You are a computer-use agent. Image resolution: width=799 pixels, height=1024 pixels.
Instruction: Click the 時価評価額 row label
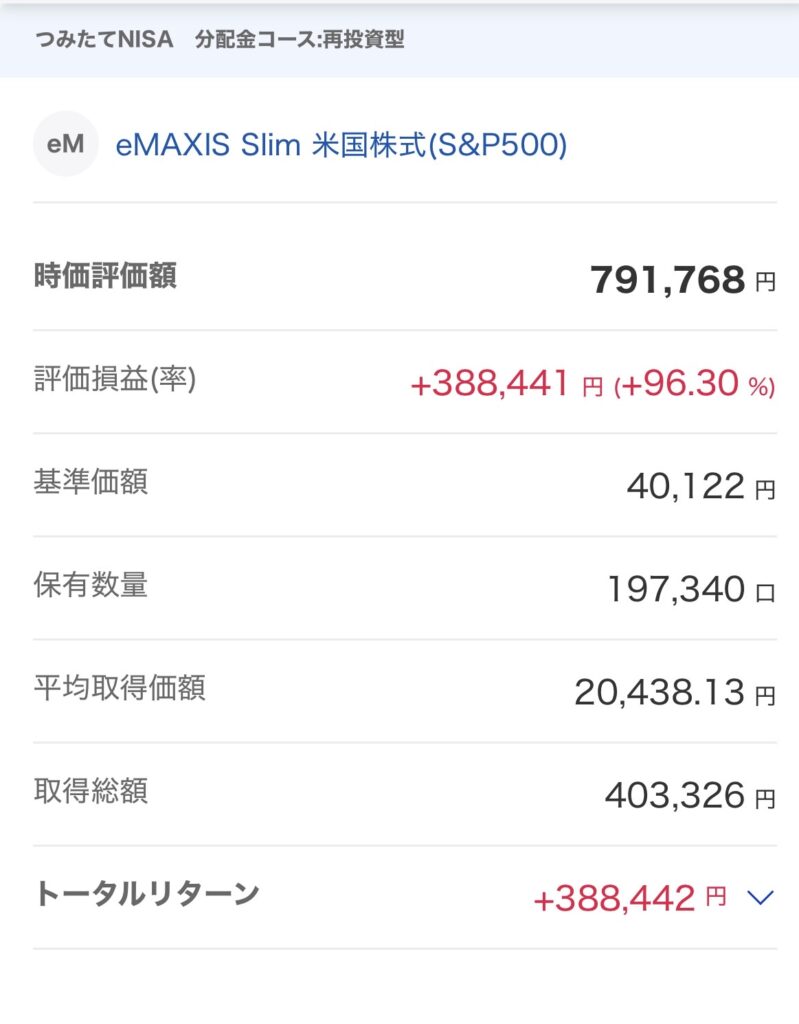point(105,276)
